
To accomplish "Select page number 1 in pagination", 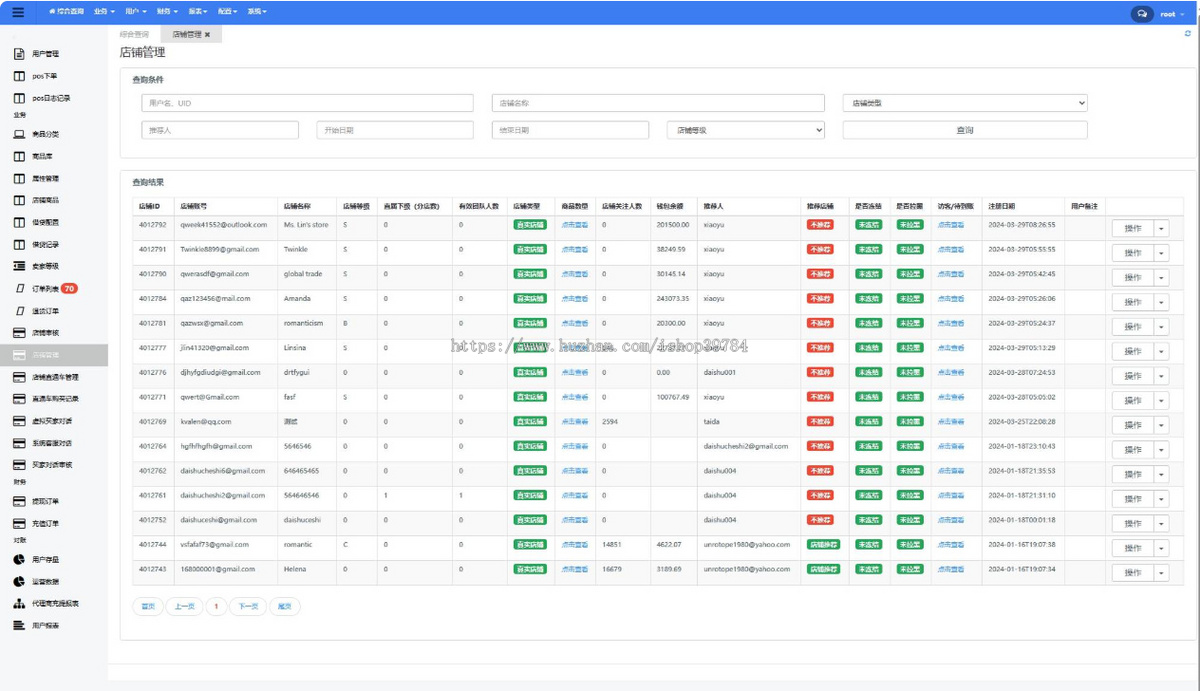I will [216, 606].
